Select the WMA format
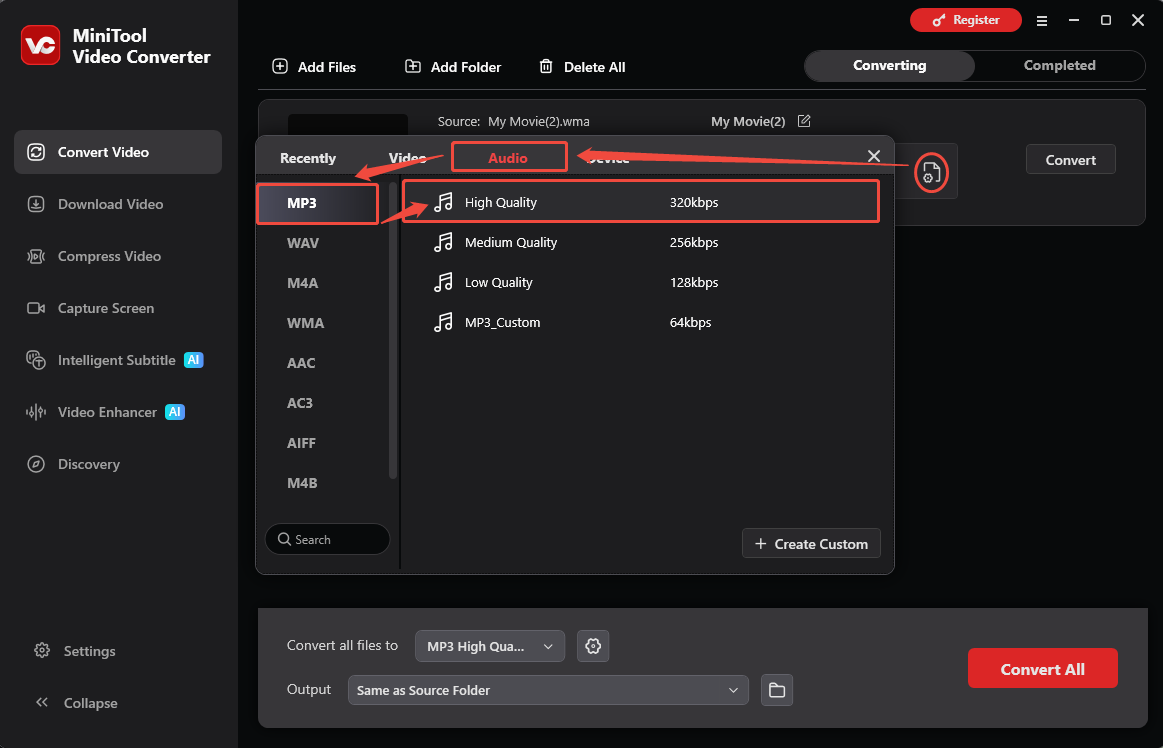 [306, 323]
